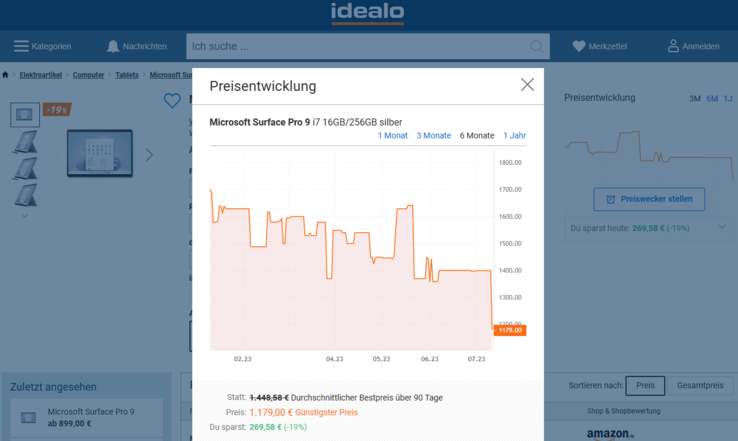Viewport: 738px width, 441px height.
Task: Show next product image with right arrow
Action: [x=150, y=155]
